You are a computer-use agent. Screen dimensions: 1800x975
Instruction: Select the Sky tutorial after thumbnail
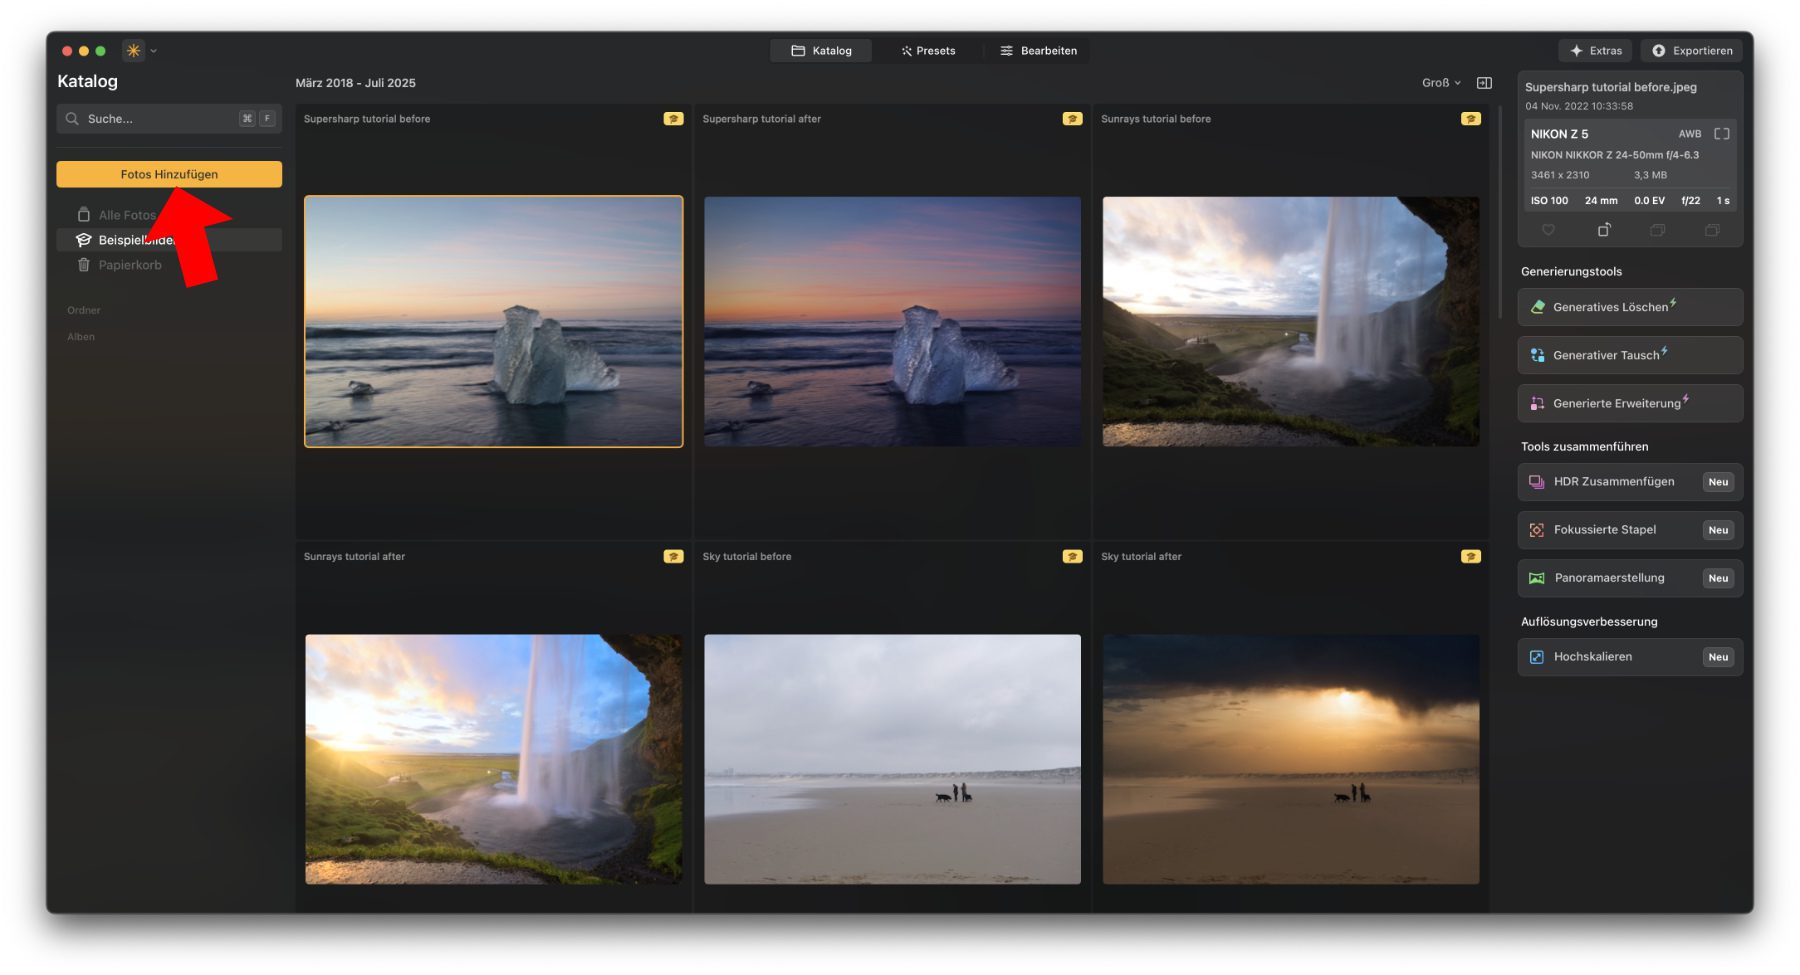[1290, 759]
